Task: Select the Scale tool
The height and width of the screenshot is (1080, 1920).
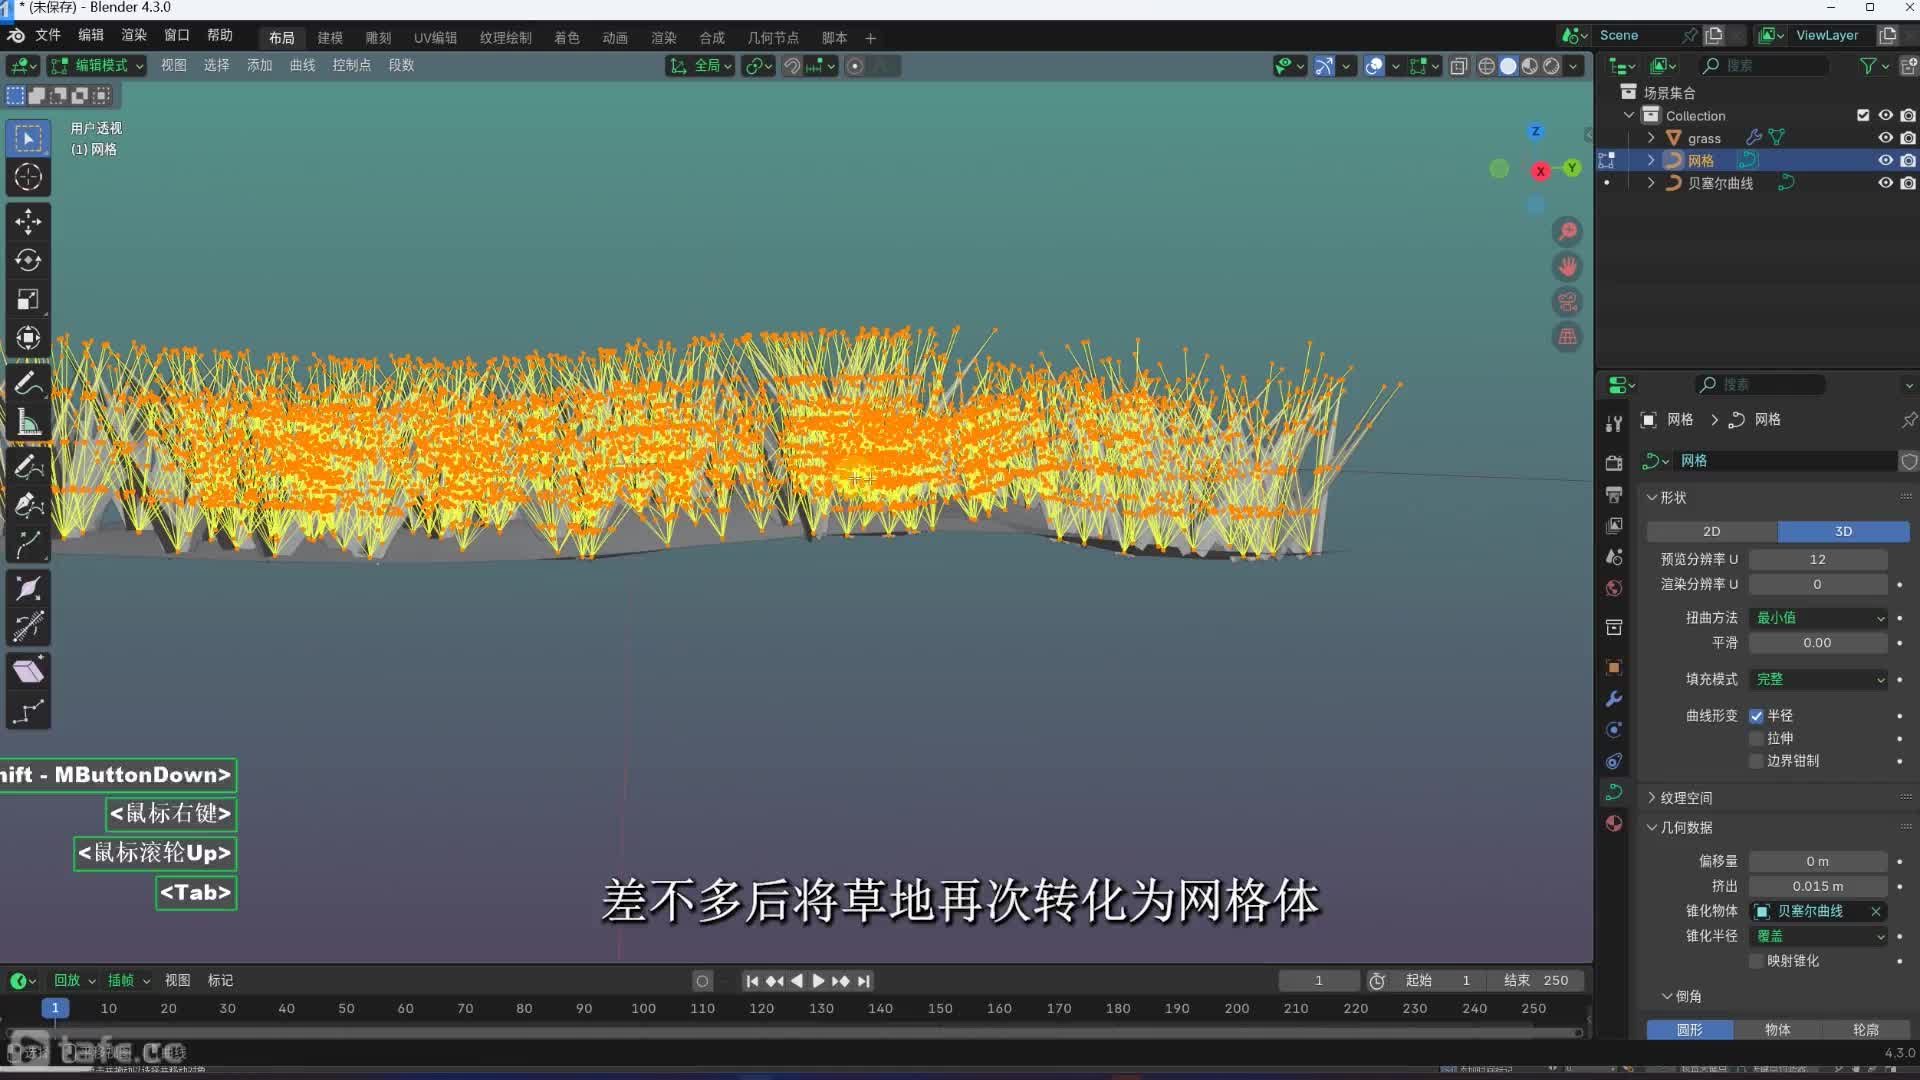Action: (x=28, y=299)
